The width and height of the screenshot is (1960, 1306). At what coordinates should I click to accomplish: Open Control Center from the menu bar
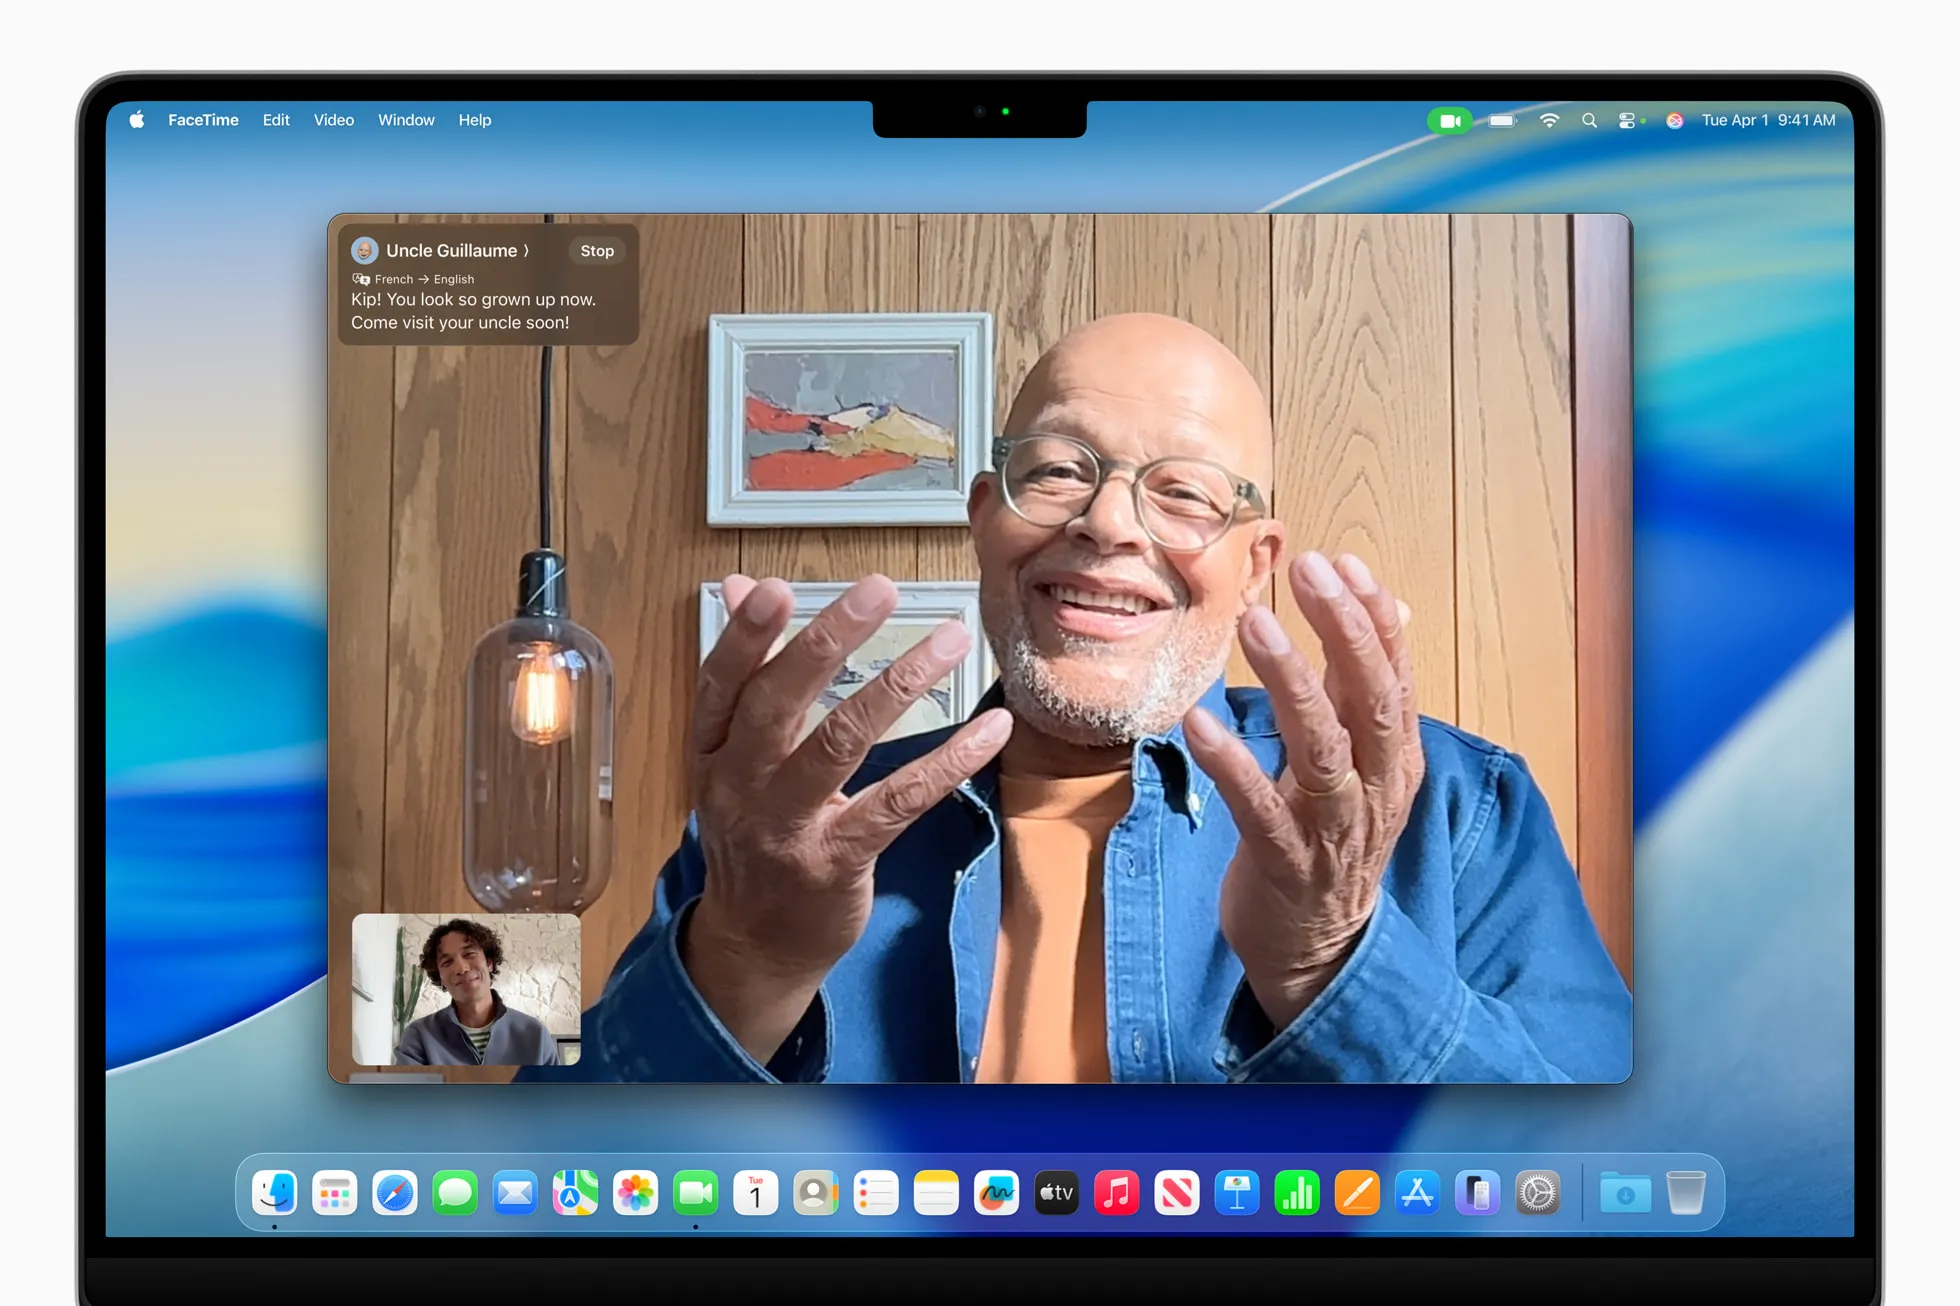[1628, 120]
